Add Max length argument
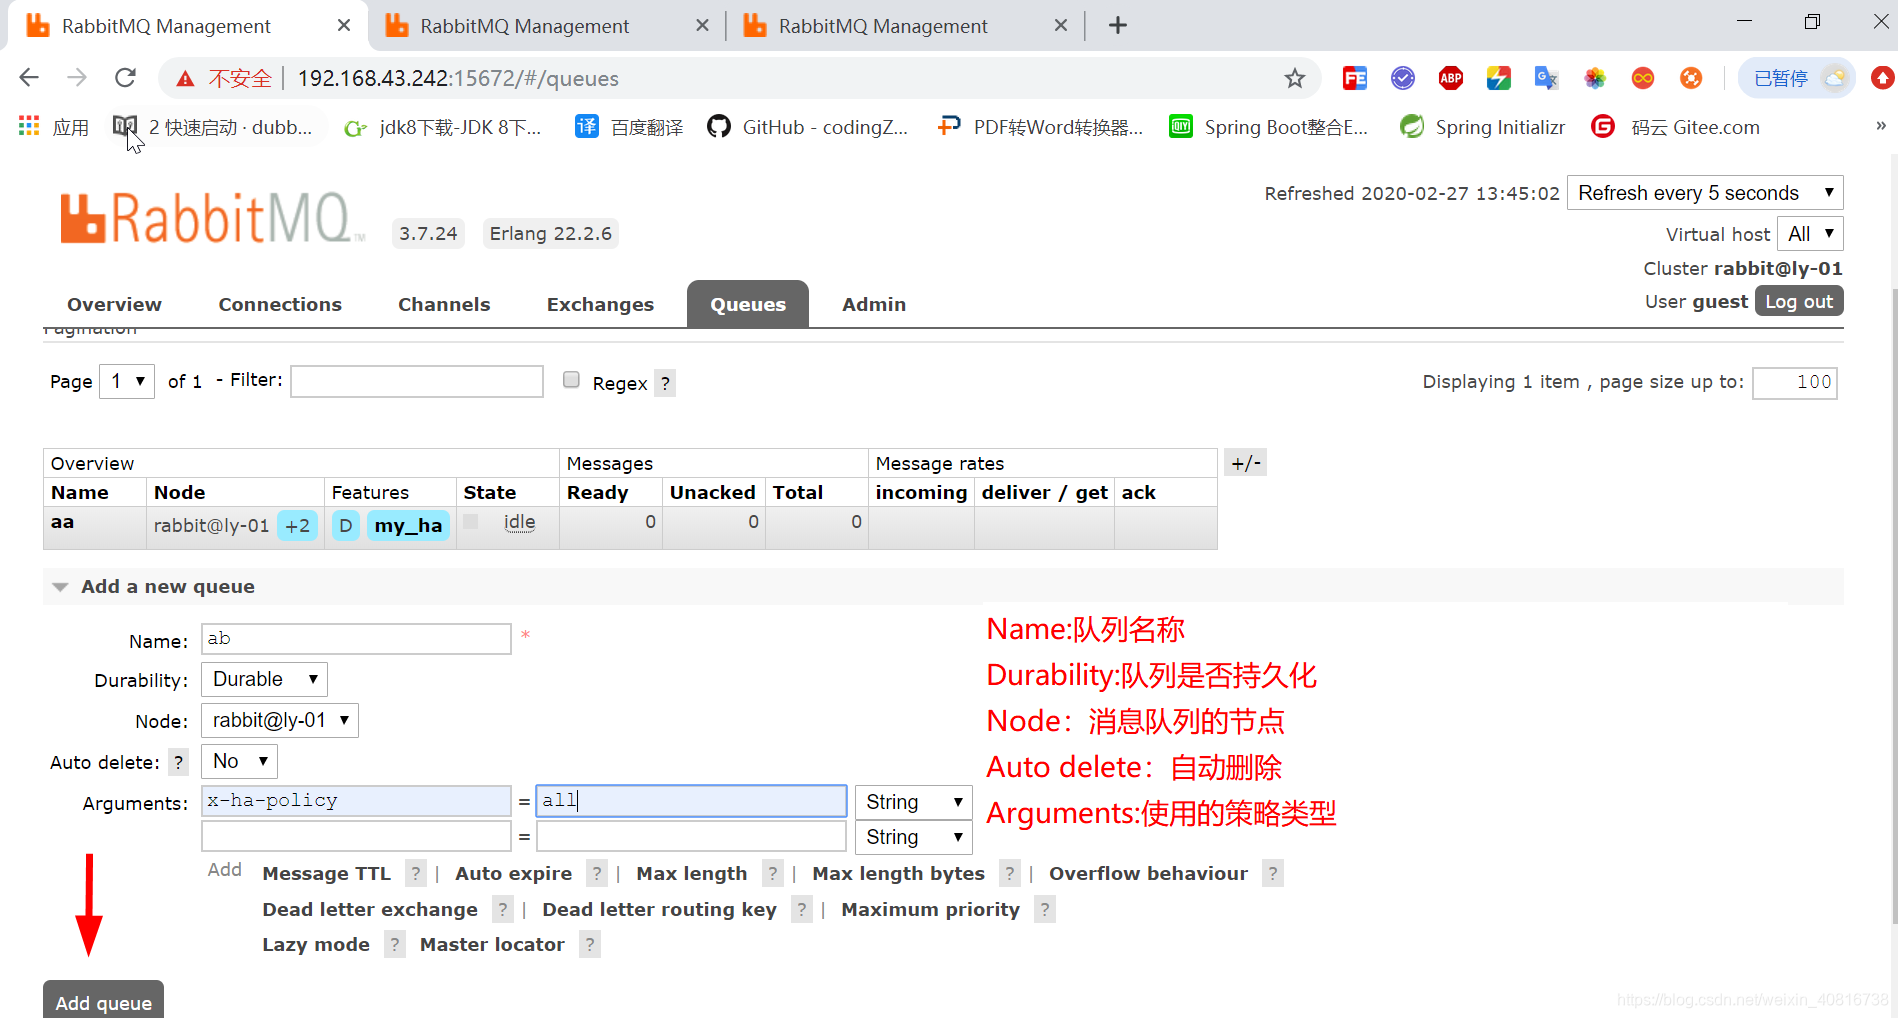 [x=691, y=873]
